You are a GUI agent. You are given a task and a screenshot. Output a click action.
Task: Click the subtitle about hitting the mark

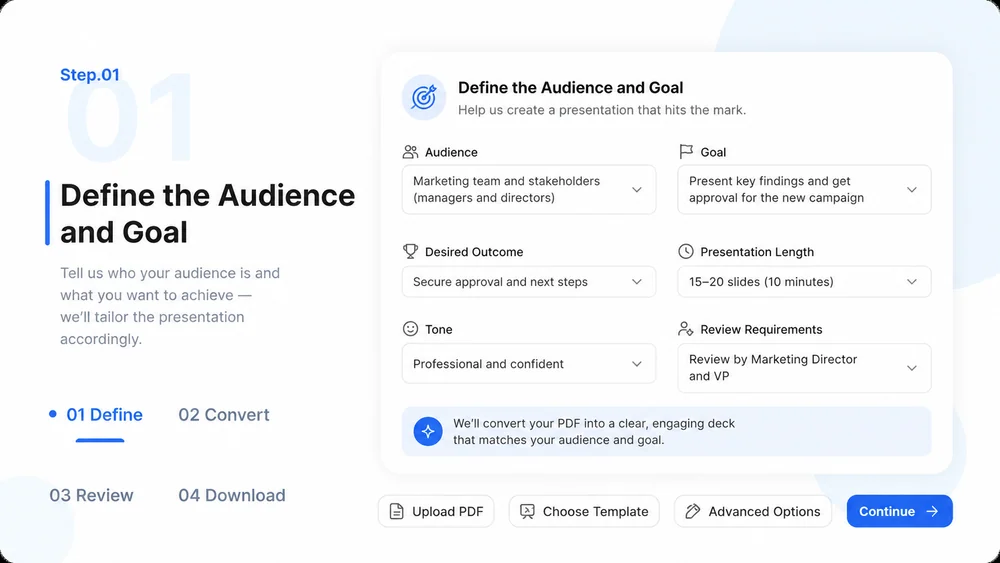[x=602, y=110]
